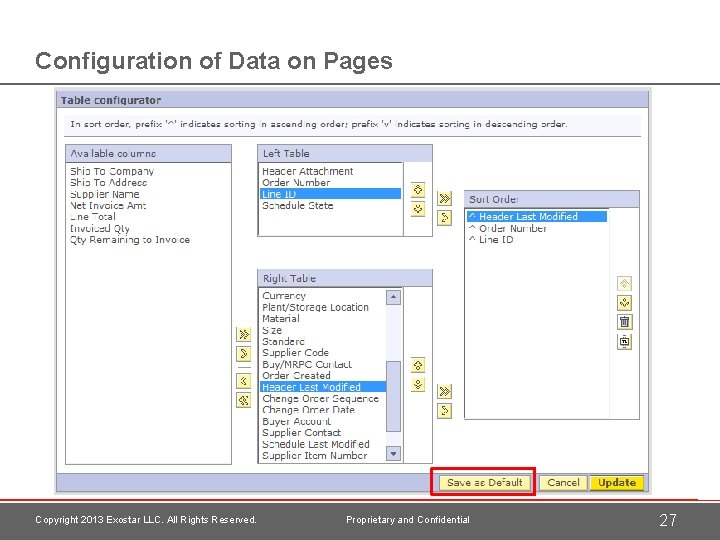Select 'Qty Remaining to Invoice' in Available columns
720x540 pixels.
[x=130, y=240]
